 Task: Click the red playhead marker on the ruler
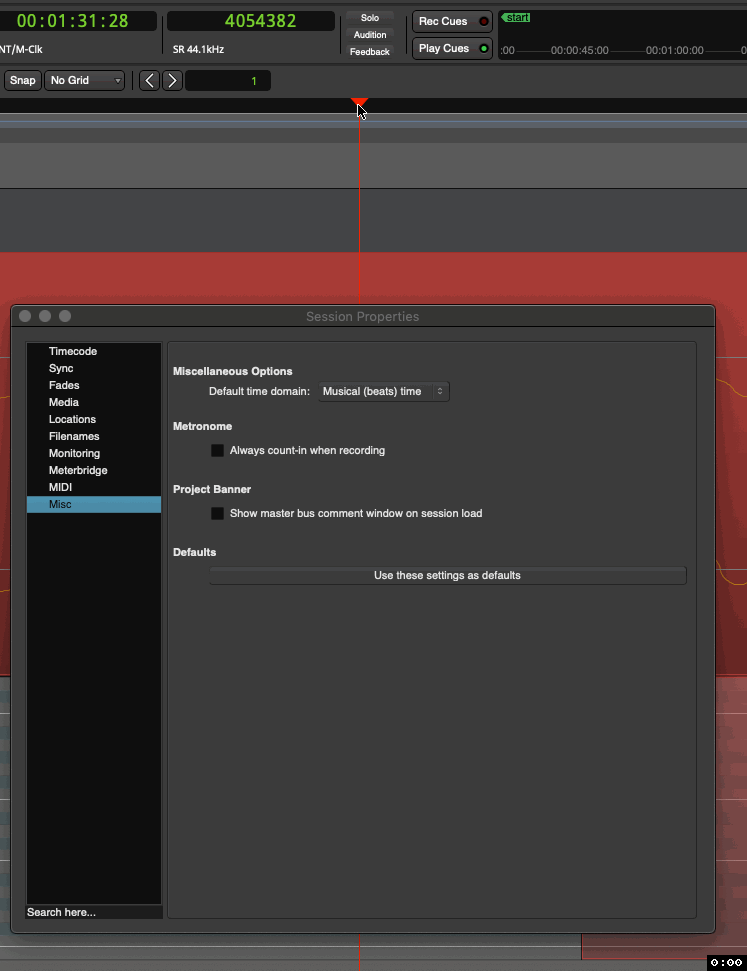coord(360,101)
